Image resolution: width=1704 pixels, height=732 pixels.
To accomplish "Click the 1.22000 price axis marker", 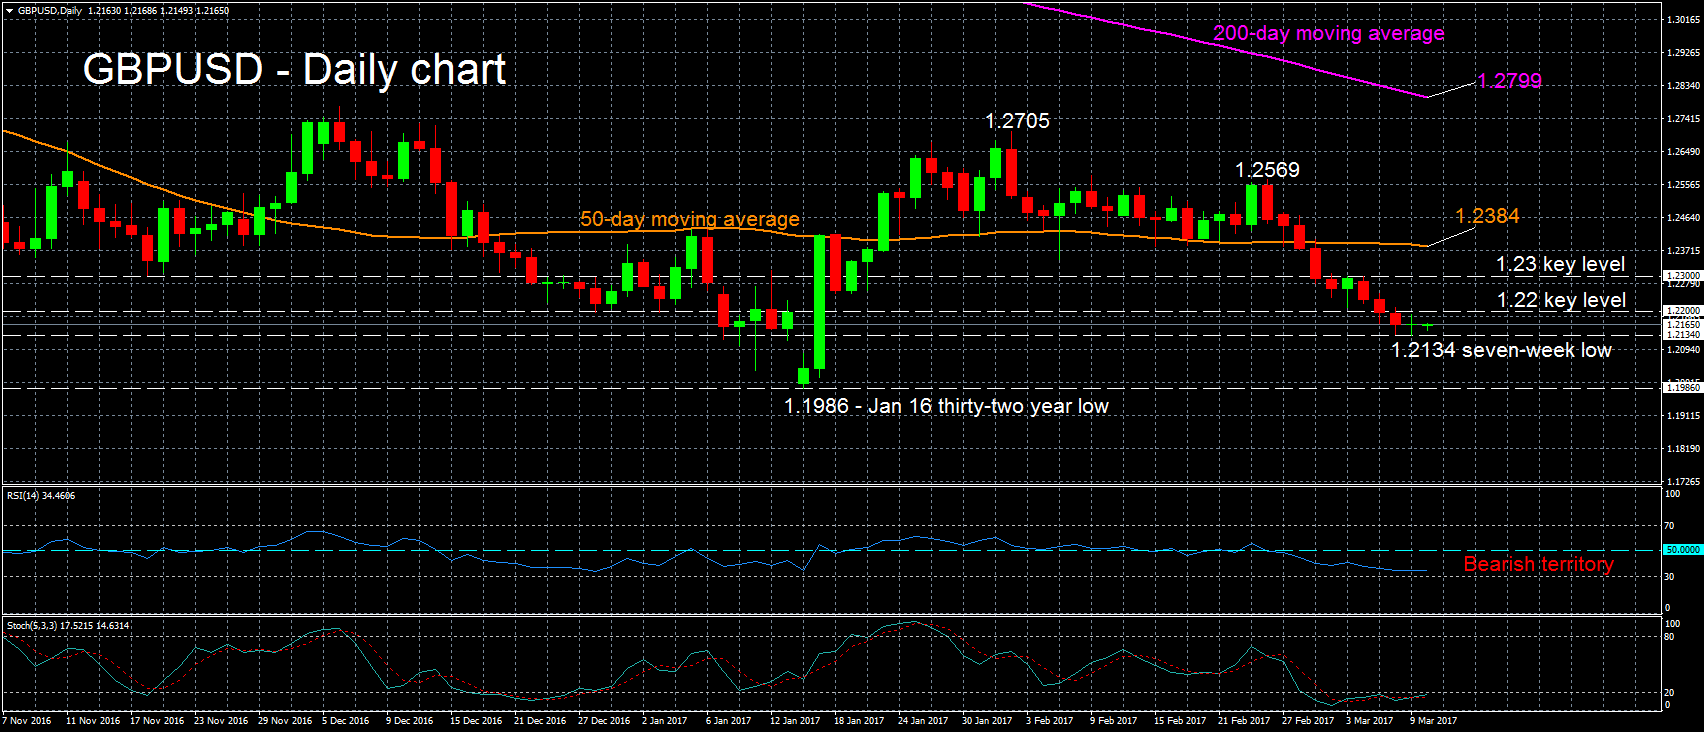I will (1682, 311).
